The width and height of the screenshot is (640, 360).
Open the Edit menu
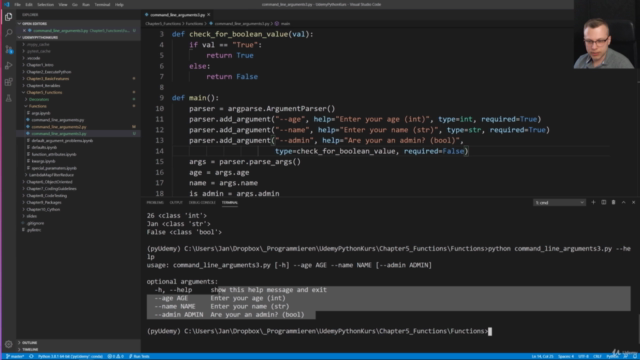point(29,4)
